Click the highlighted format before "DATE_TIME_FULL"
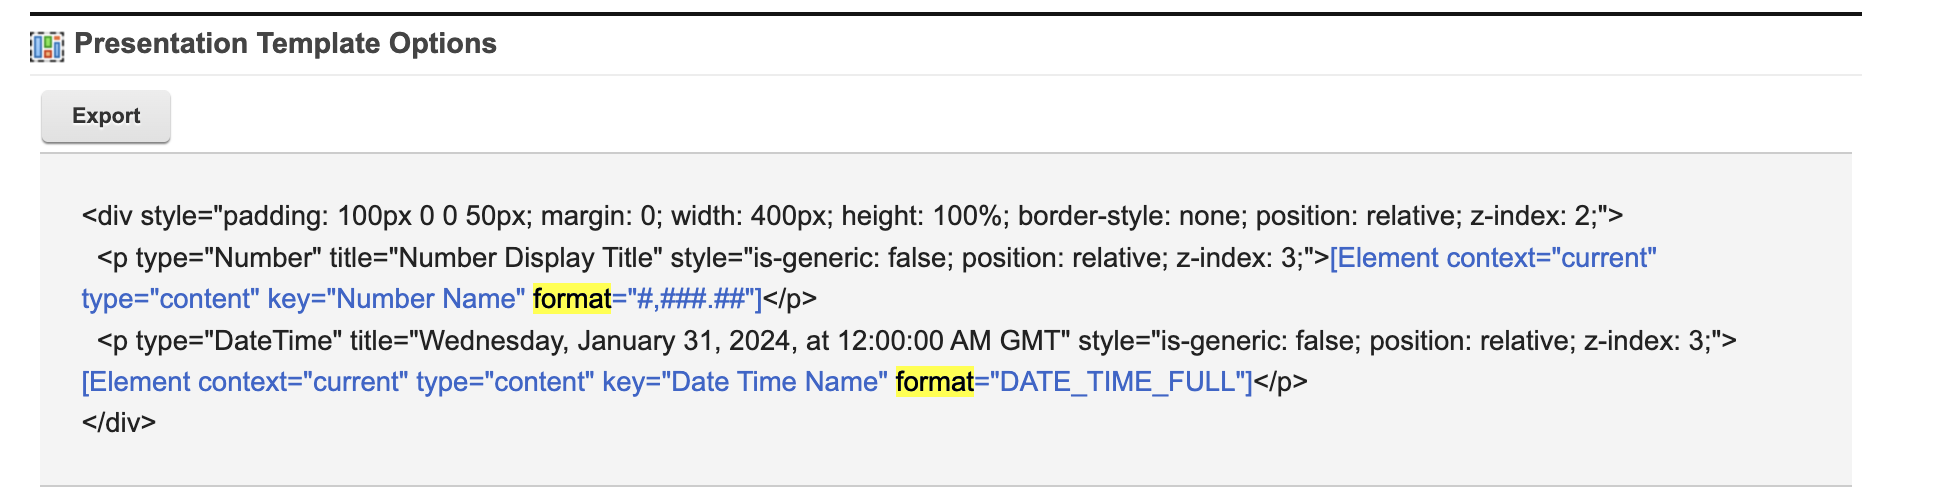This screenshot has height=502, width=1946. [x=934, y=382]
